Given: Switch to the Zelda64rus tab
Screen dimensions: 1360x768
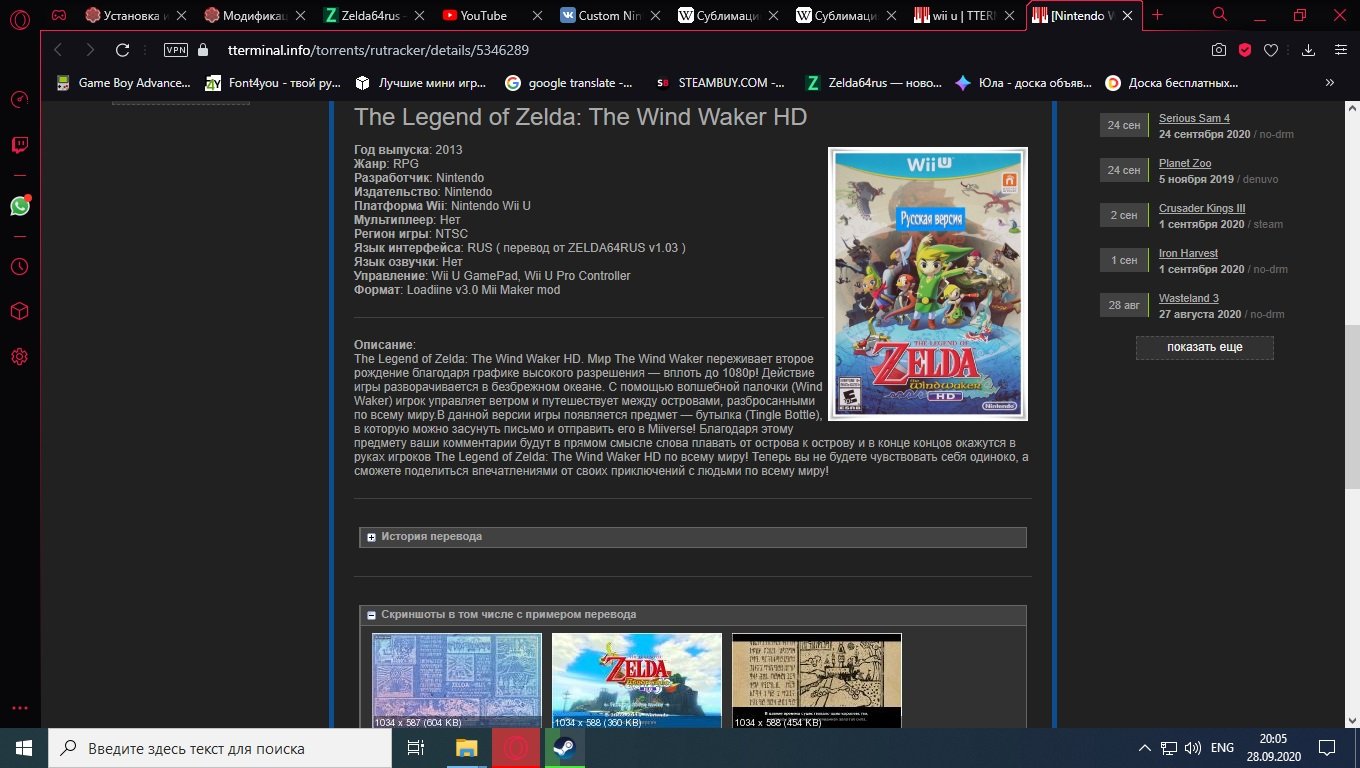Looking at the screenshot, I should click(x=372, y=15).
